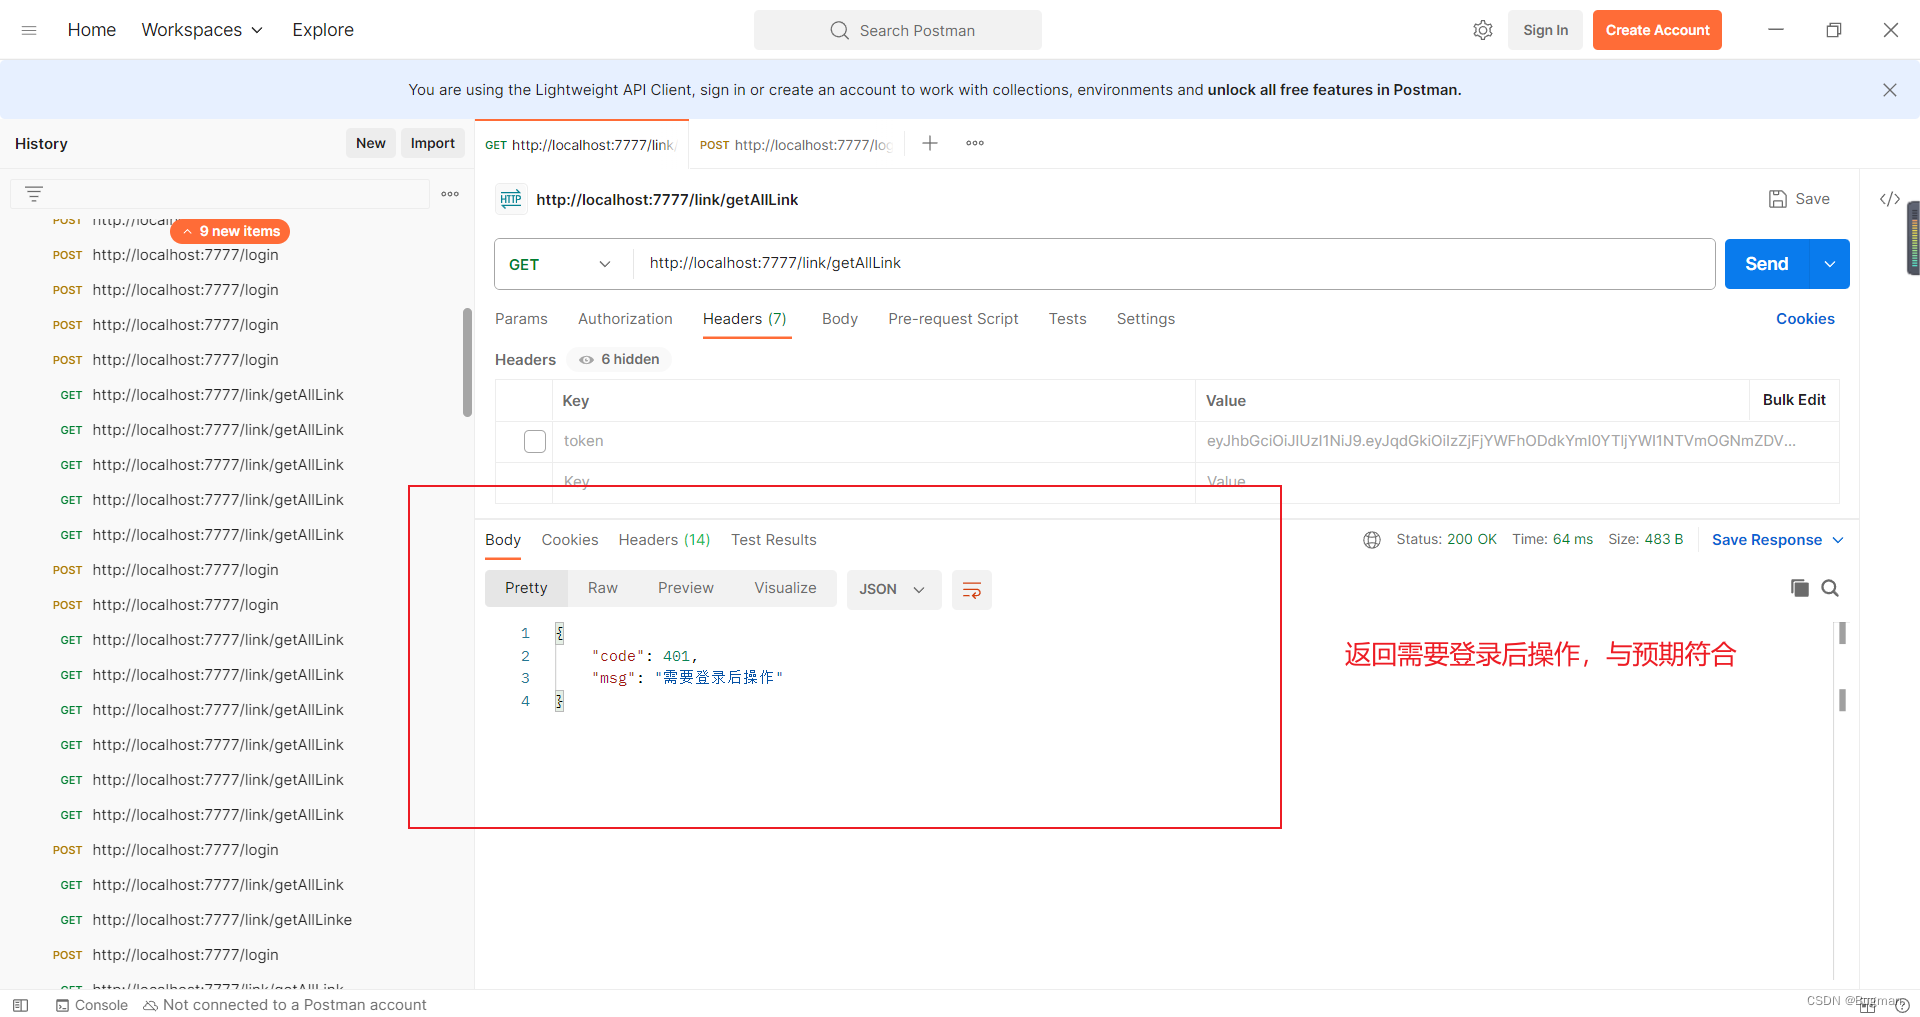Select the Visualize response view

(x=785, y=588)
